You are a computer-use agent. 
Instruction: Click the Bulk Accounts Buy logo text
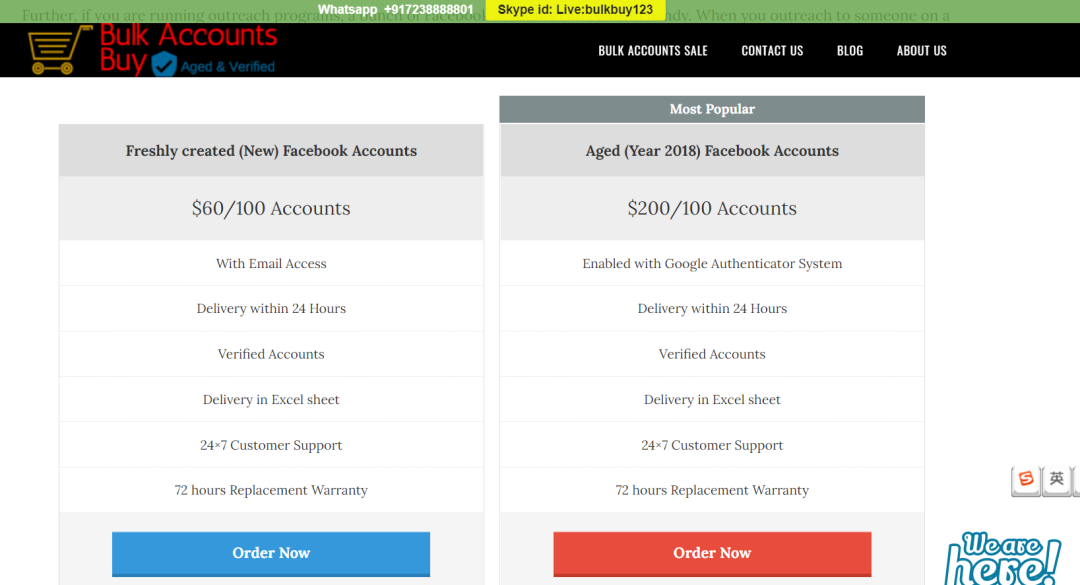188,48
